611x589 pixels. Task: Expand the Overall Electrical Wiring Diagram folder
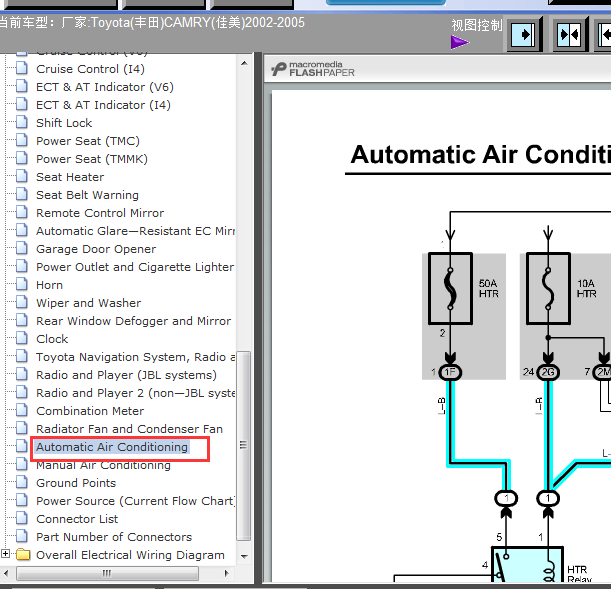coord(5,554)
